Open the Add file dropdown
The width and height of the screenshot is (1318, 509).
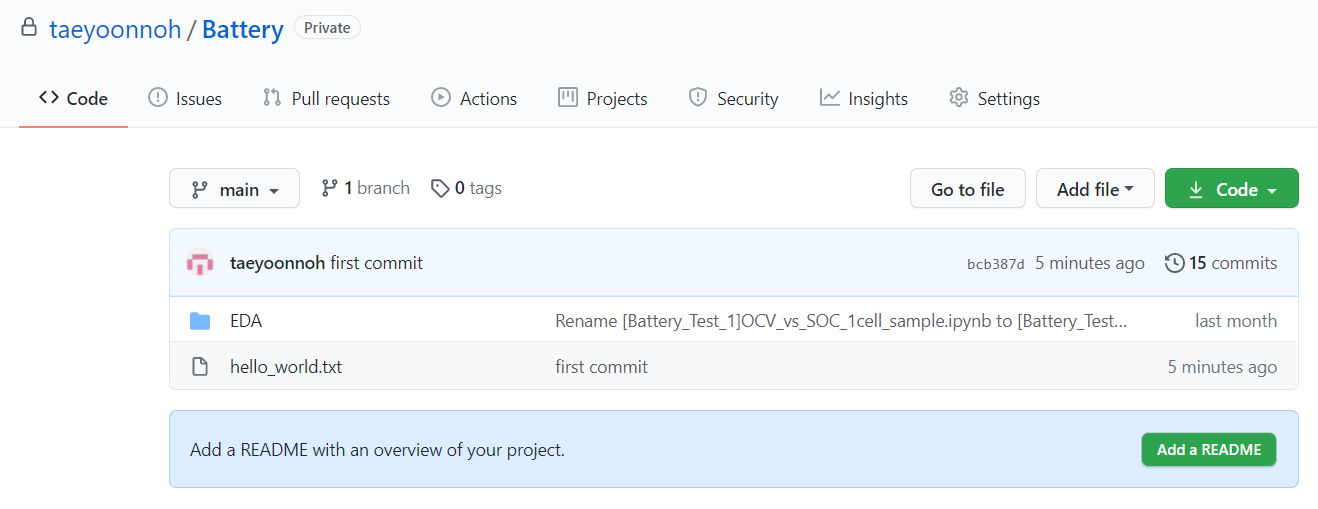1095,189
